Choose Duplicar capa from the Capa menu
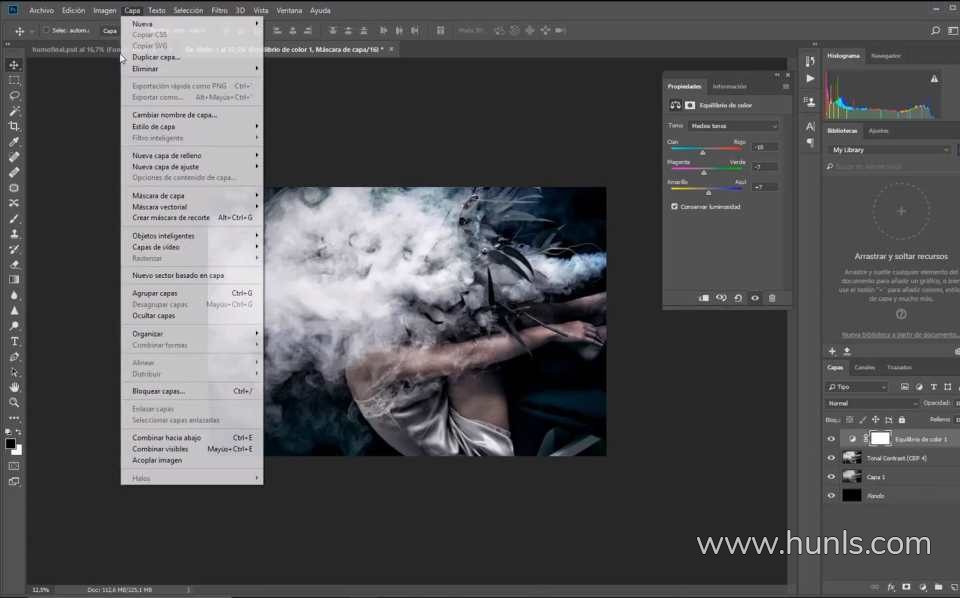The image size is (960, 598). point(156,57)
